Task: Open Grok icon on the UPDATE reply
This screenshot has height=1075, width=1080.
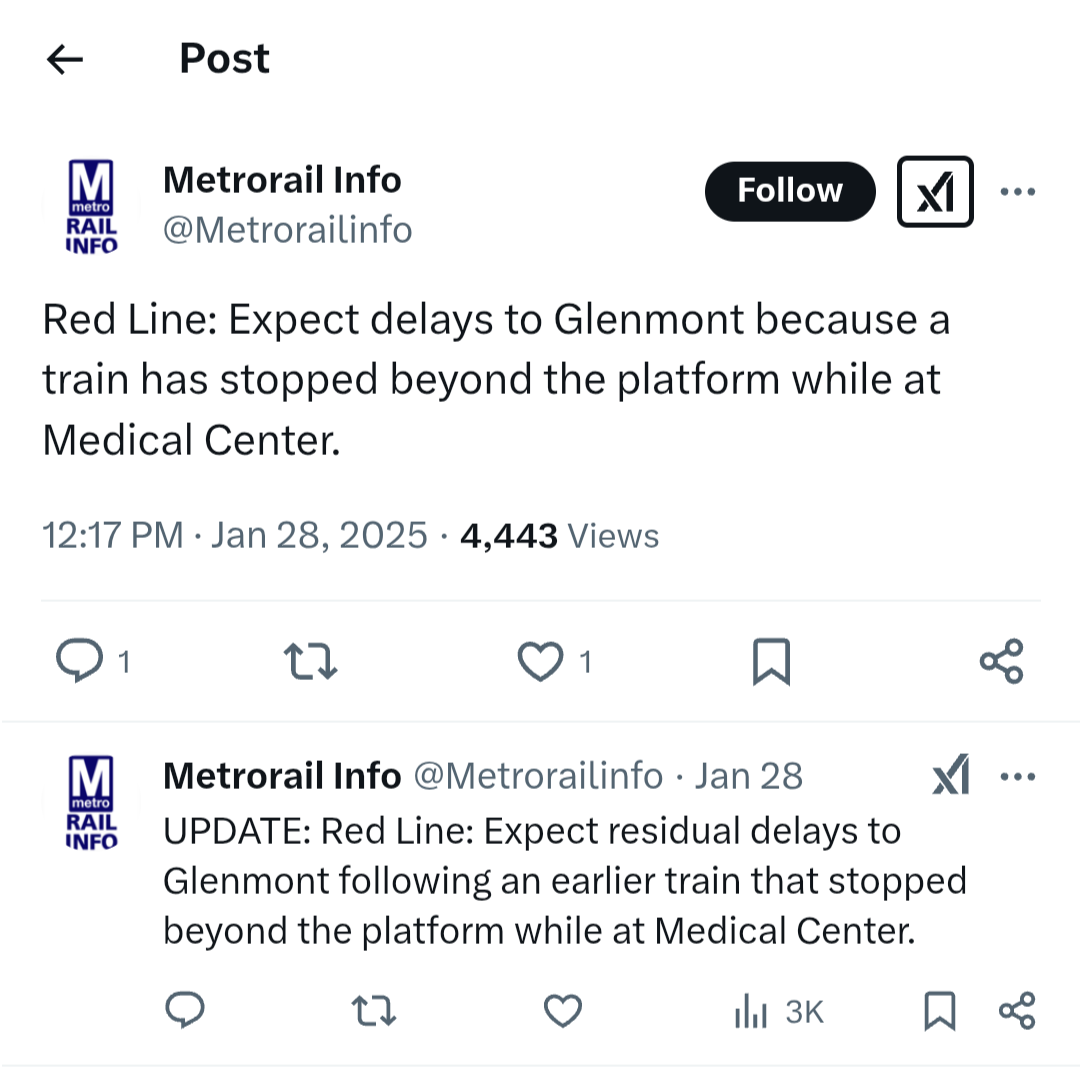Action: 950,777
